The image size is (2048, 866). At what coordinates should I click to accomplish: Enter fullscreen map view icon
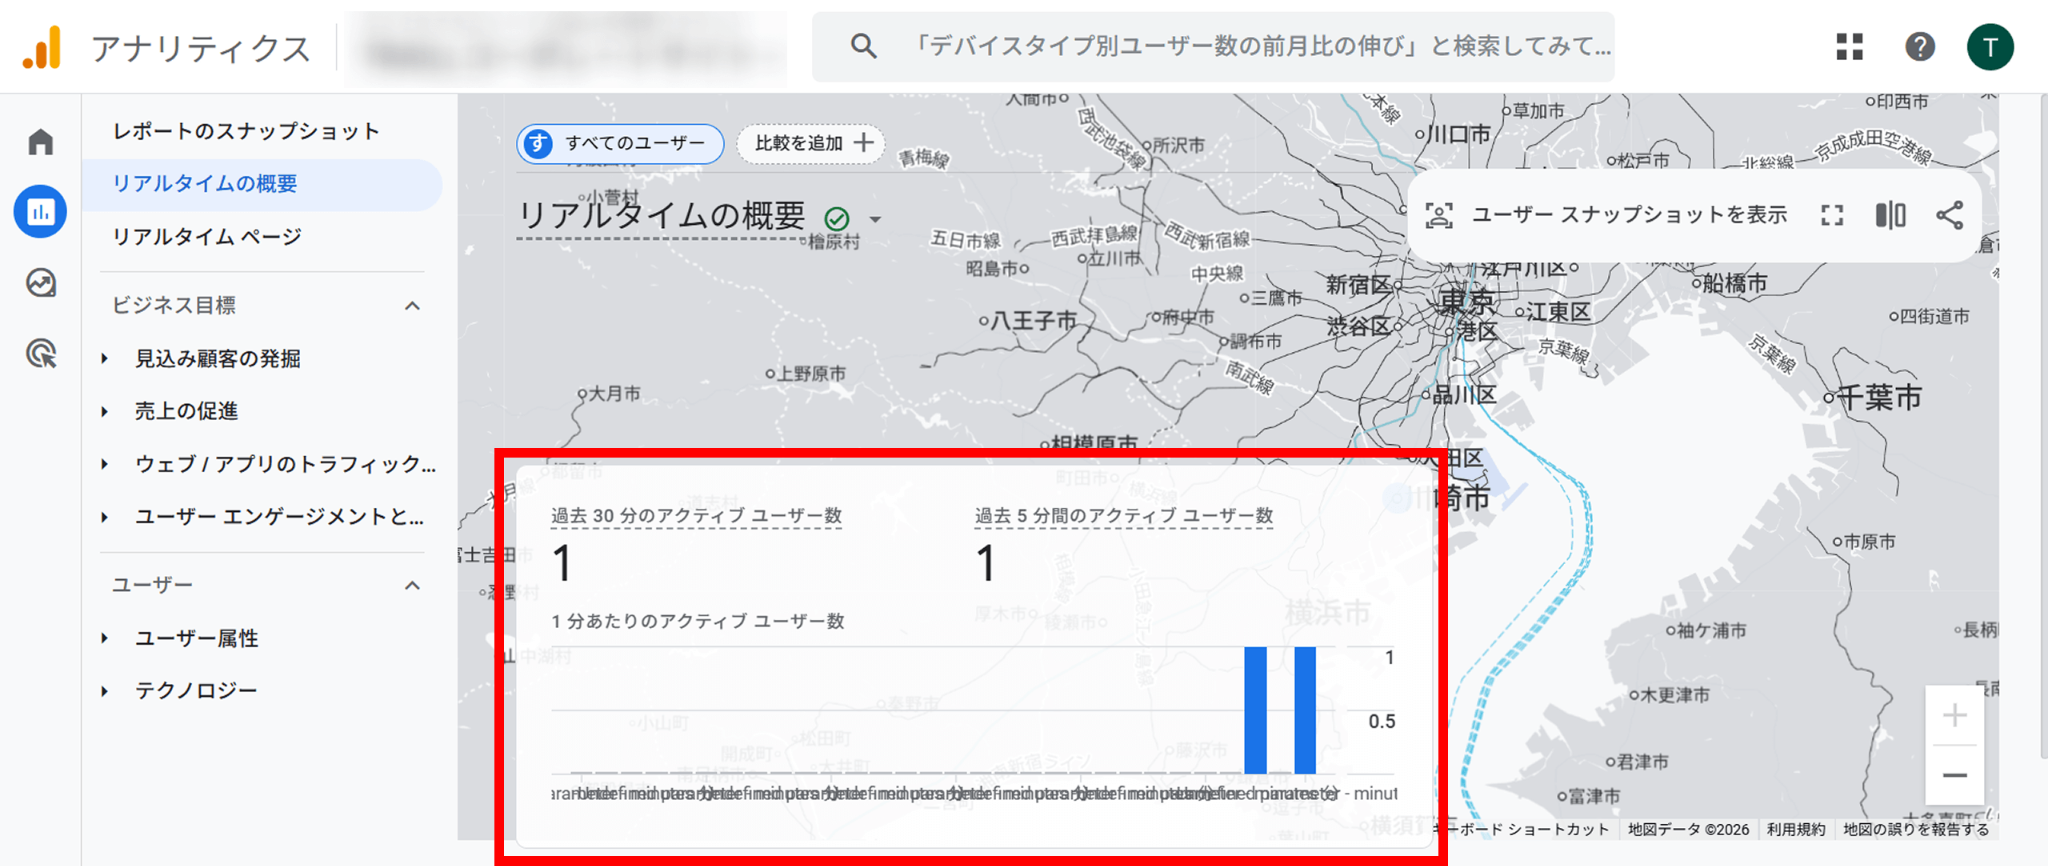(x=1832, y=215)
